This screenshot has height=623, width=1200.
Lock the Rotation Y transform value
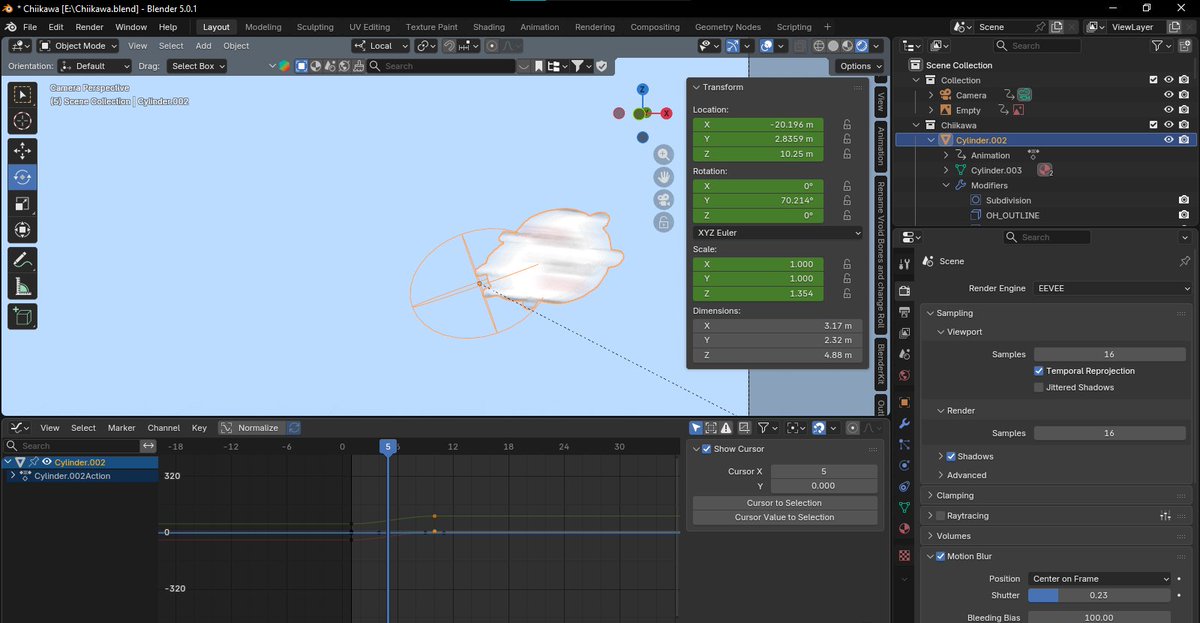pyautogui.click(x=847, y=200)
